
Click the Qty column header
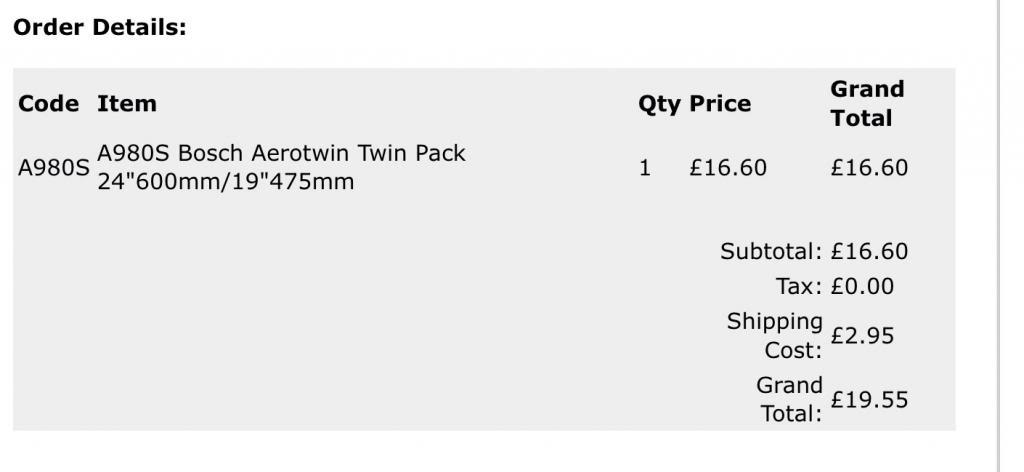click(660, 104)
